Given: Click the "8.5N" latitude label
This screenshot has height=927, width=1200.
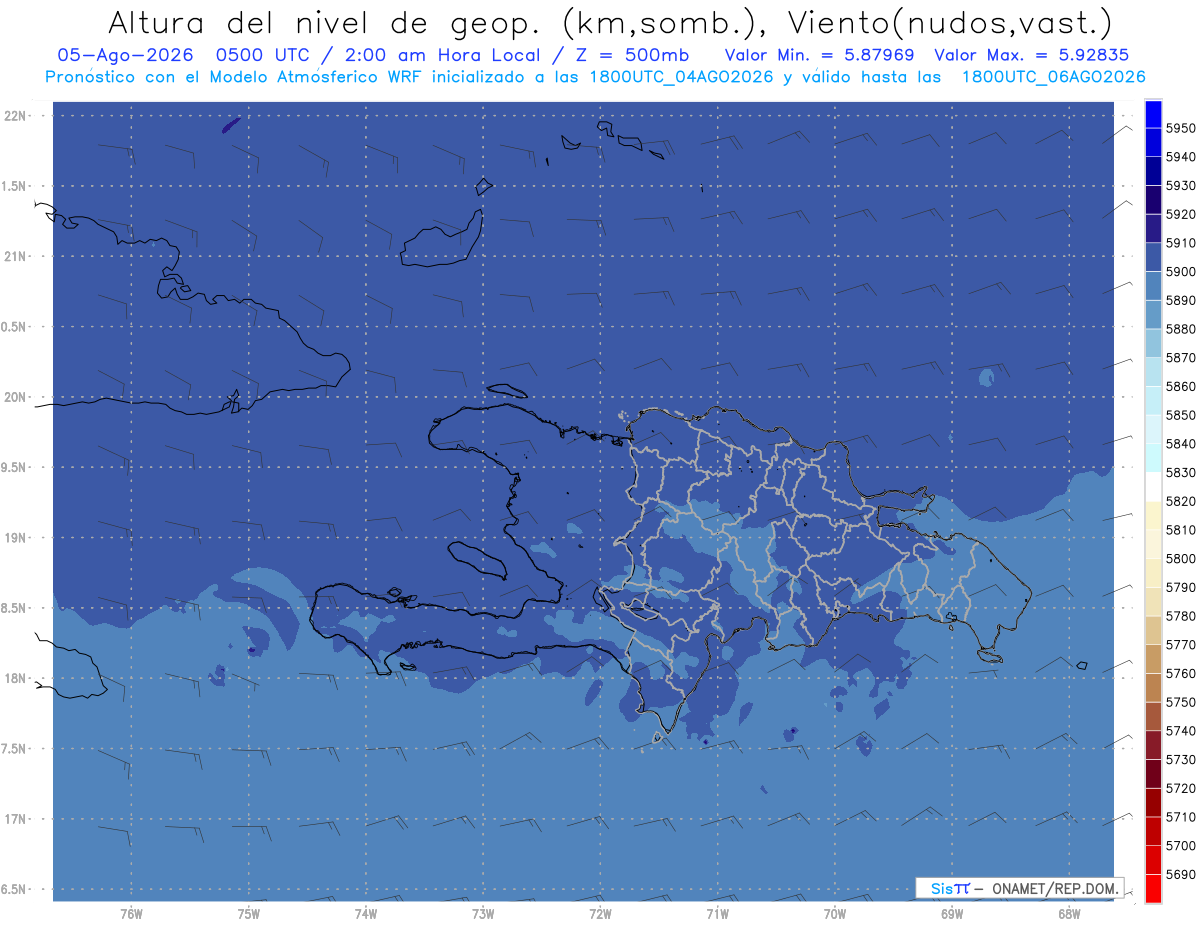Looking at the screenshot, I should pos(14,609).
